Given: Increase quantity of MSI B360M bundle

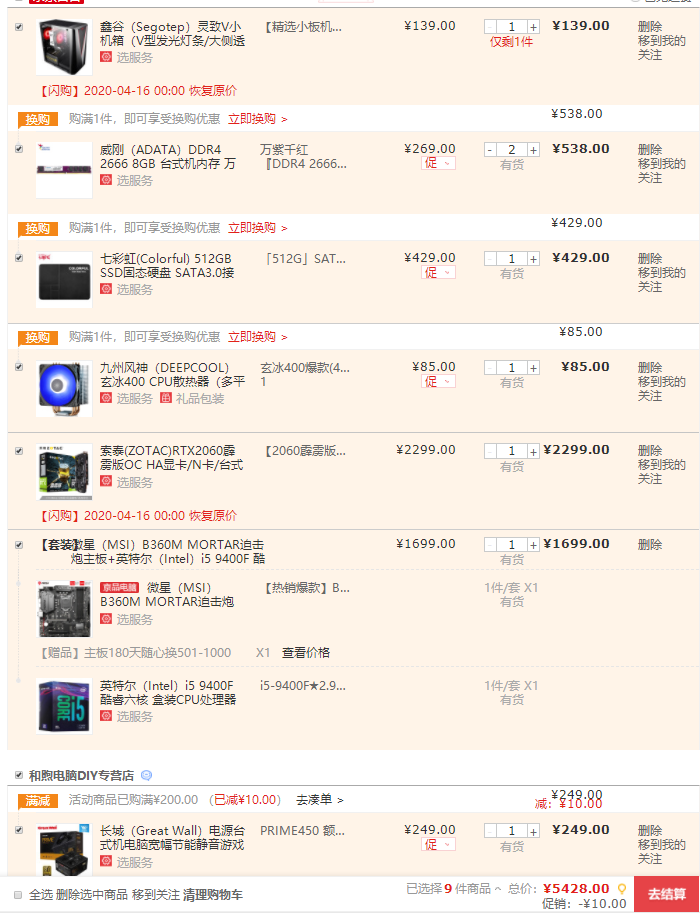Looking at the screenshot, I should (x=533, y=545).
